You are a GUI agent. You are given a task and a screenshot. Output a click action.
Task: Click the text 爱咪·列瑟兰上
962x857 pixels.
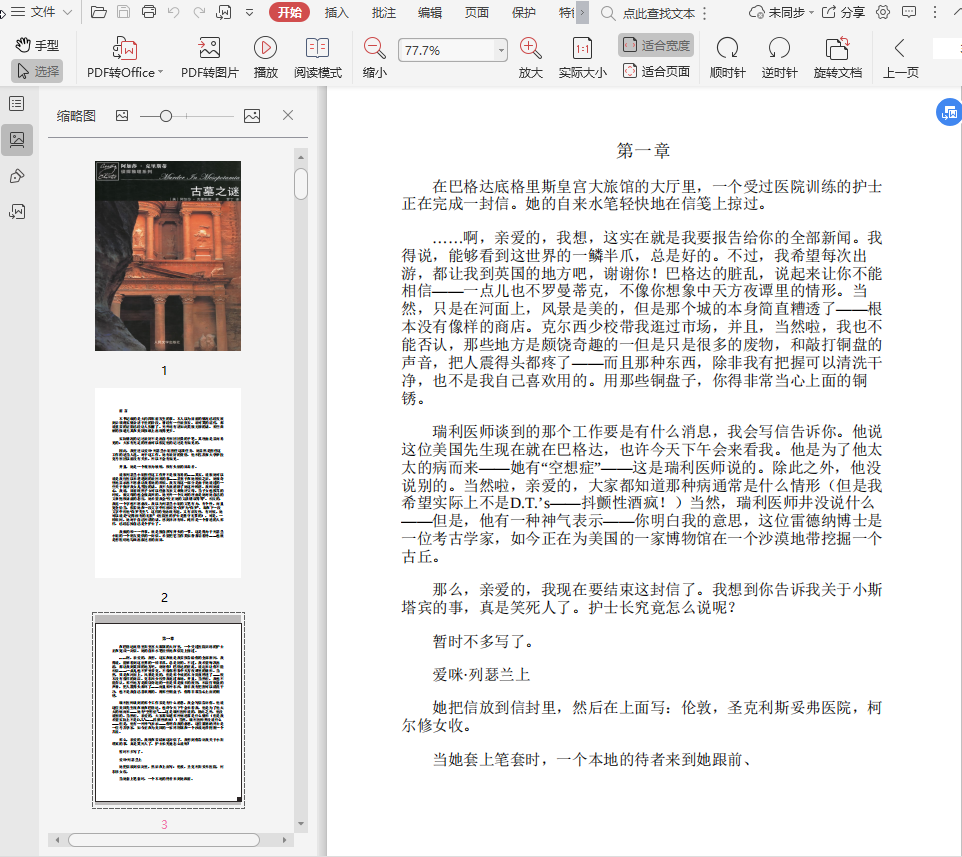point(481,675)
